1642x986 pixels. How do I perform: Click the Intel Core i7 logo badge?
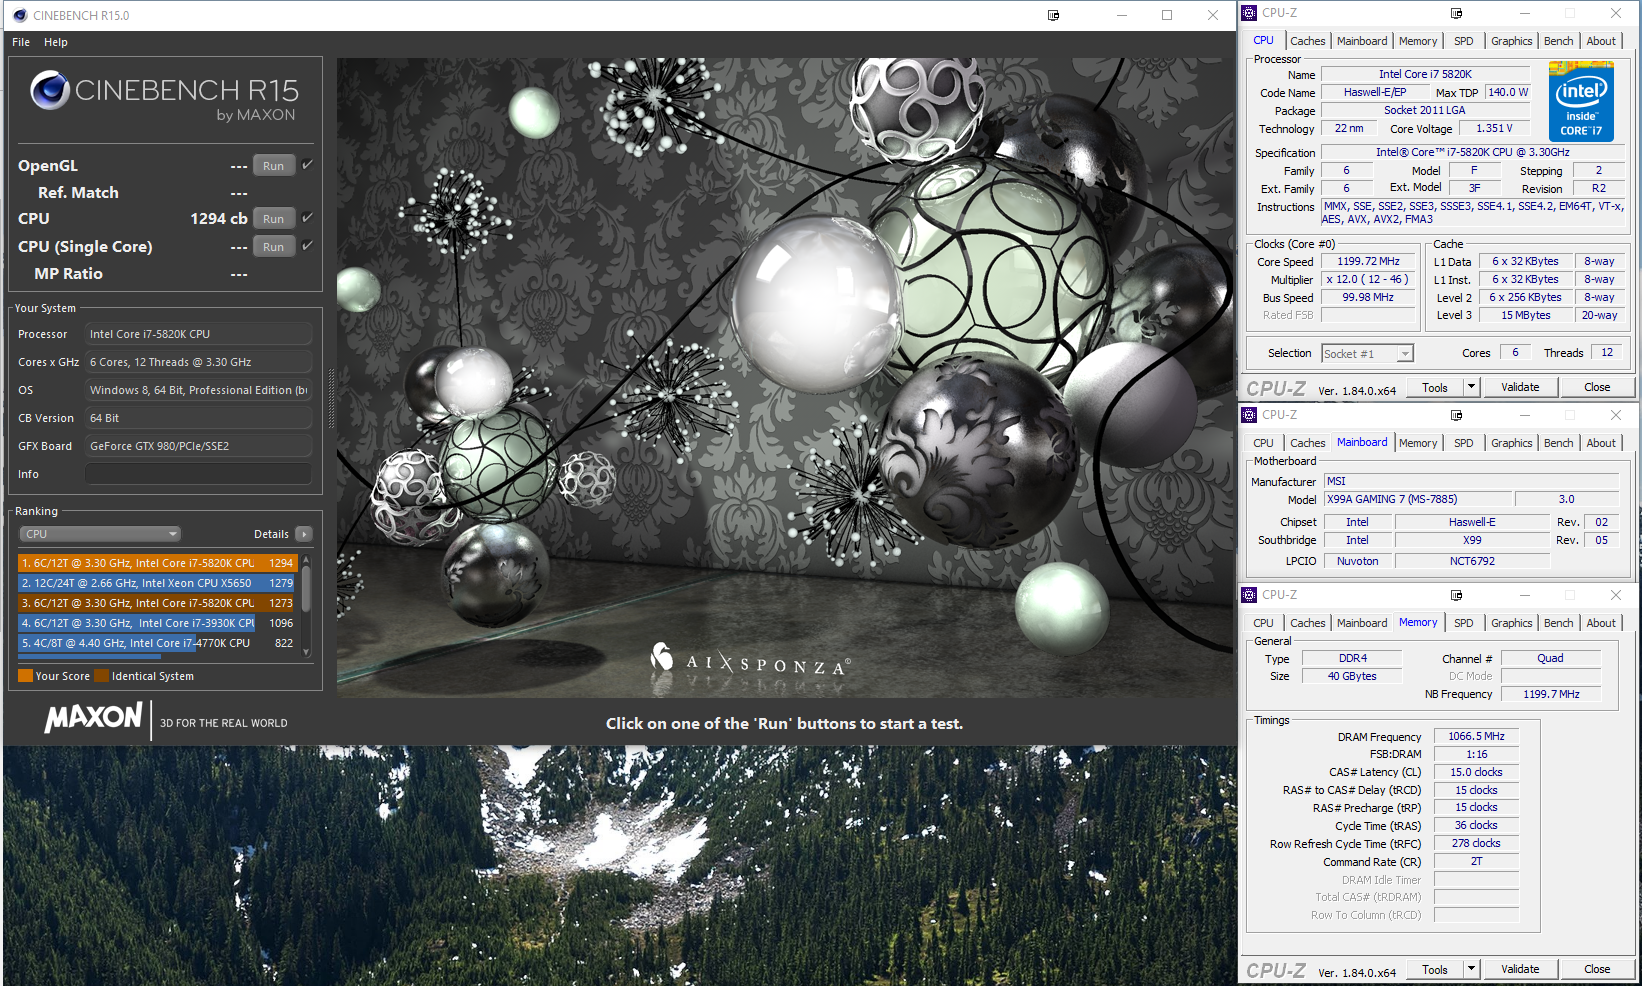tap(1581, 101)
